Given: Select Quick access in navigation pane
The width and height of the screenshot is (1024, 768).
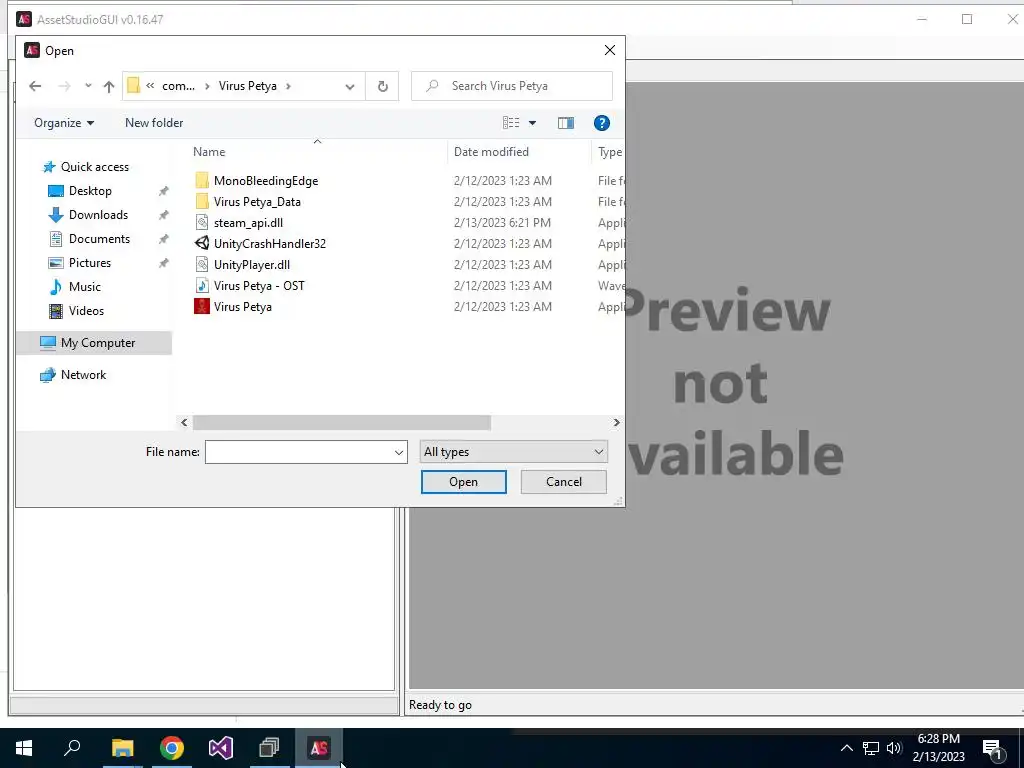Looking at the screenshot, I should [x=95, y=167].
